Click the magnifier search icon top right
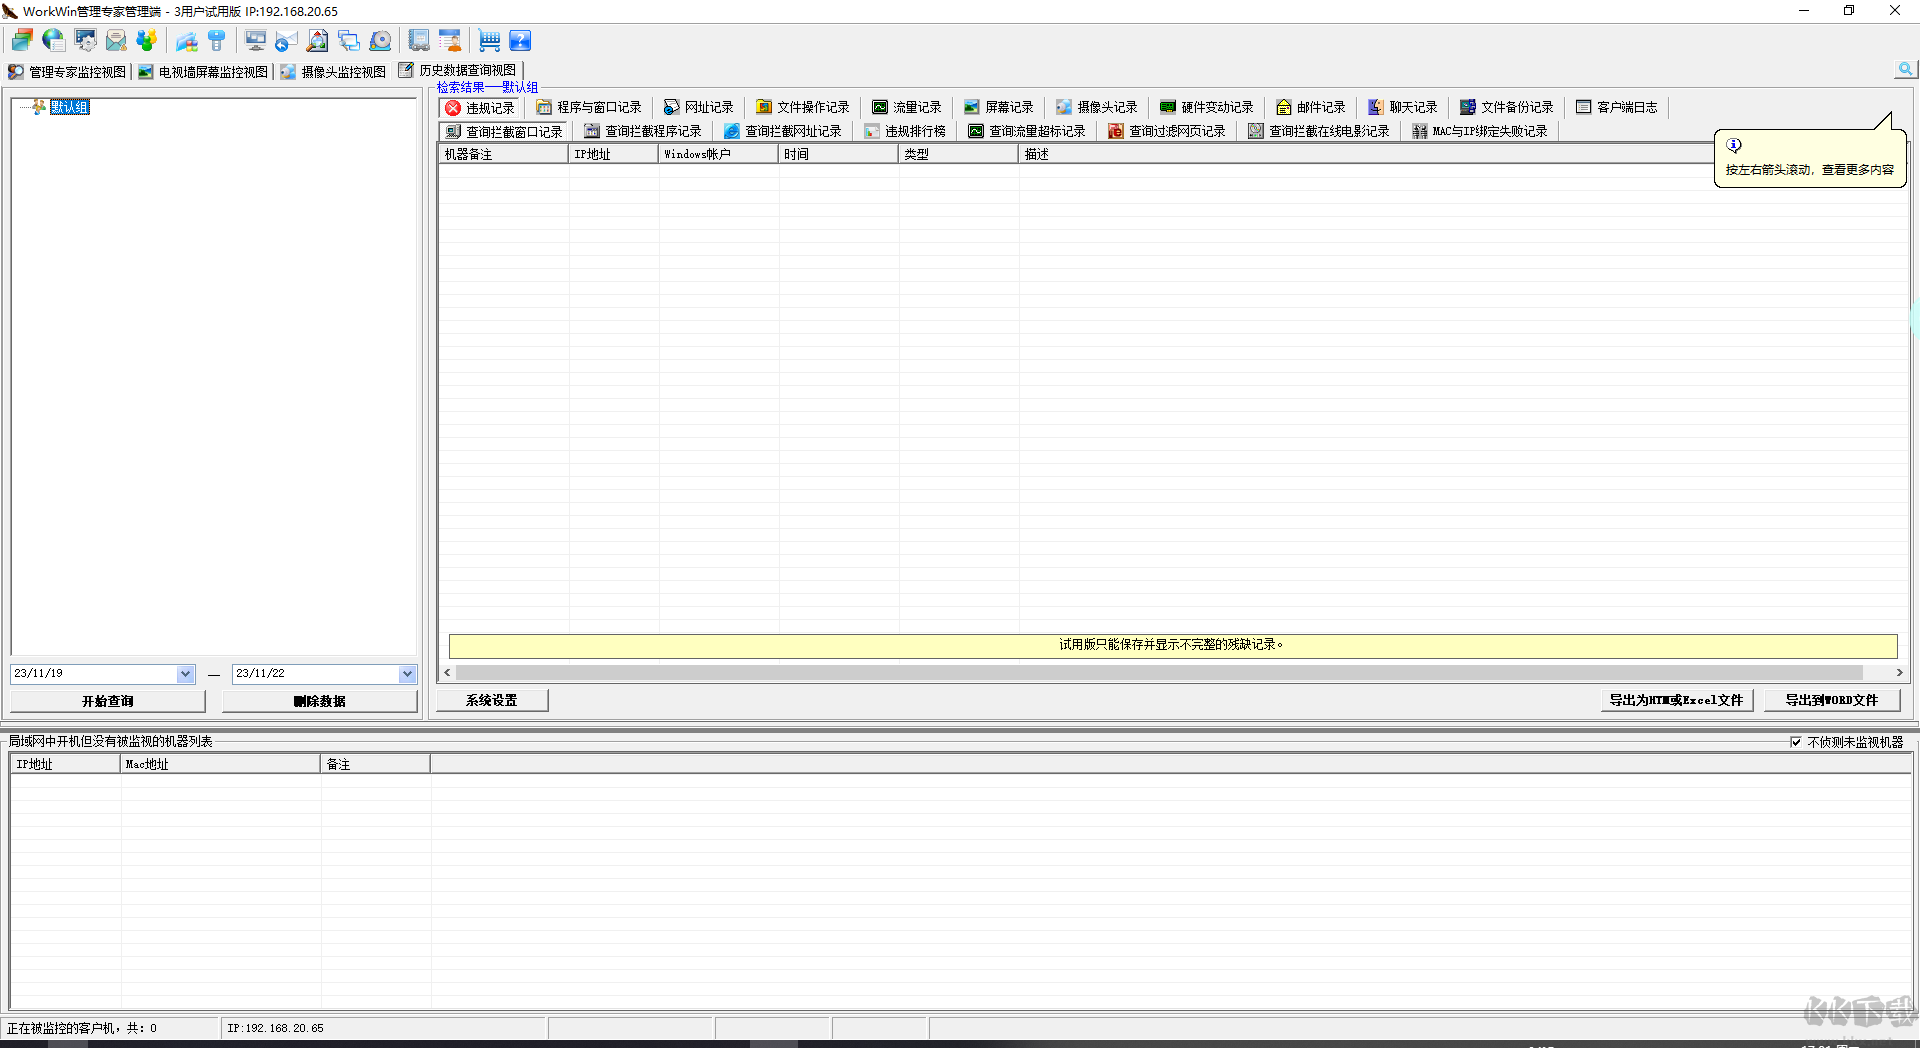The height and width of the screenshot is (1048, 1920). point(1905,69)
